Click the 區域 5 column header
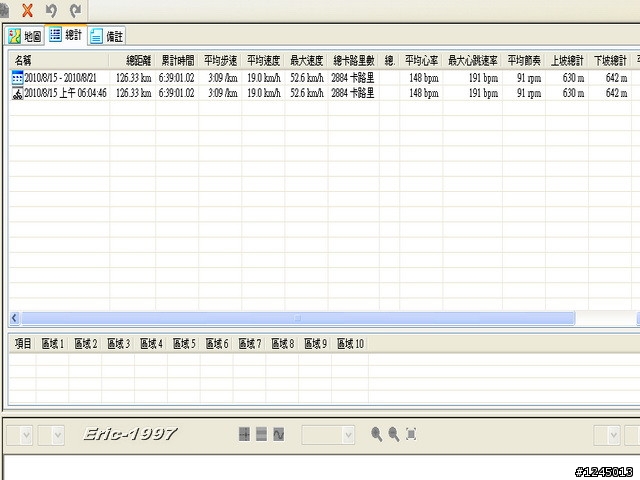The height and width of the screenshot is (480, 640). pyautogui.click(x=184, y=344)
